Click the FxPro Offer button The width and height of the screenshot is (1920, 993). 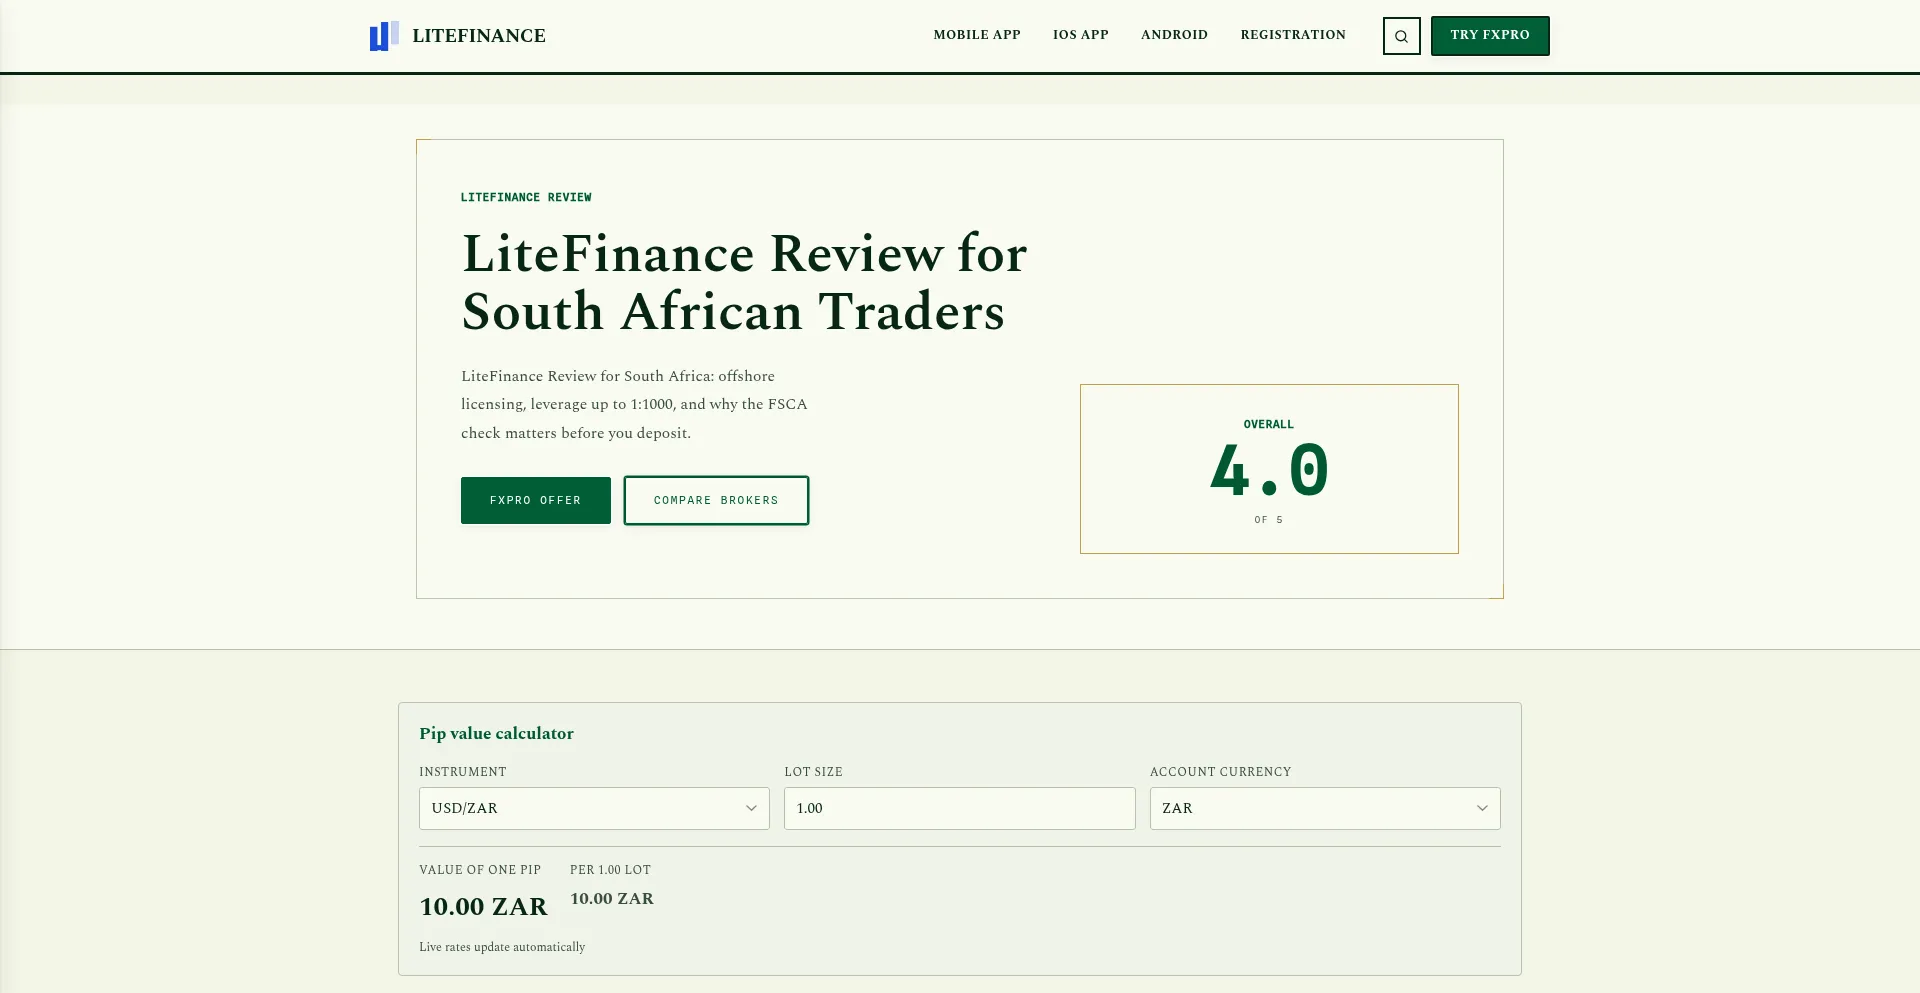(535, 500)
